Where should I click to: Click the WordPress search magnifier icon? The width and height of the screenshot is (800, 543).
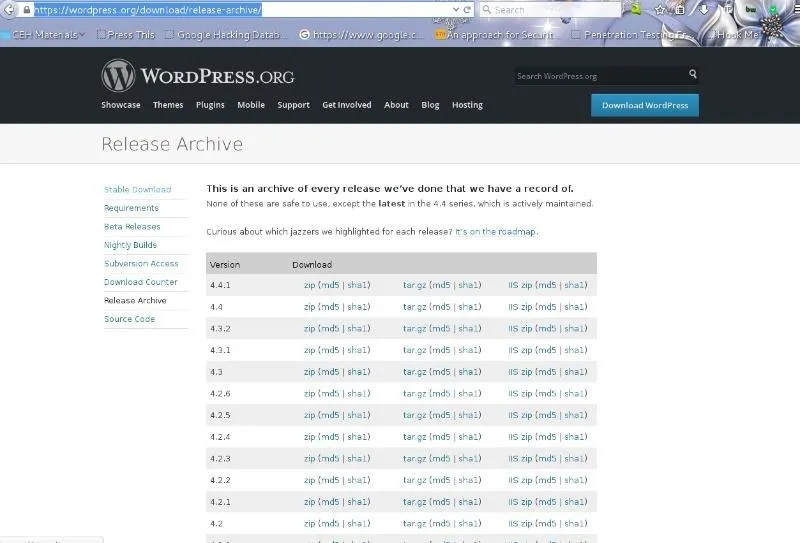(692, 74)
